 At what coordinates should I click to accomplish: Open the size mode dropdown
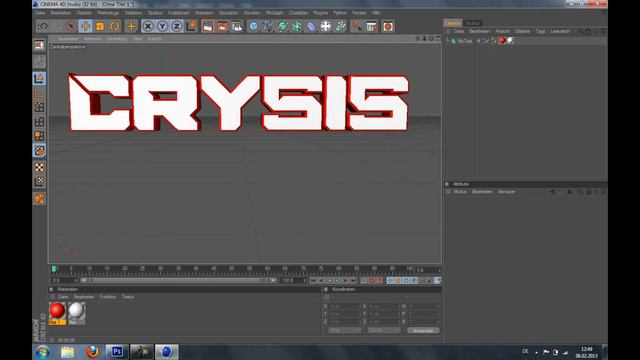[384, 331]
